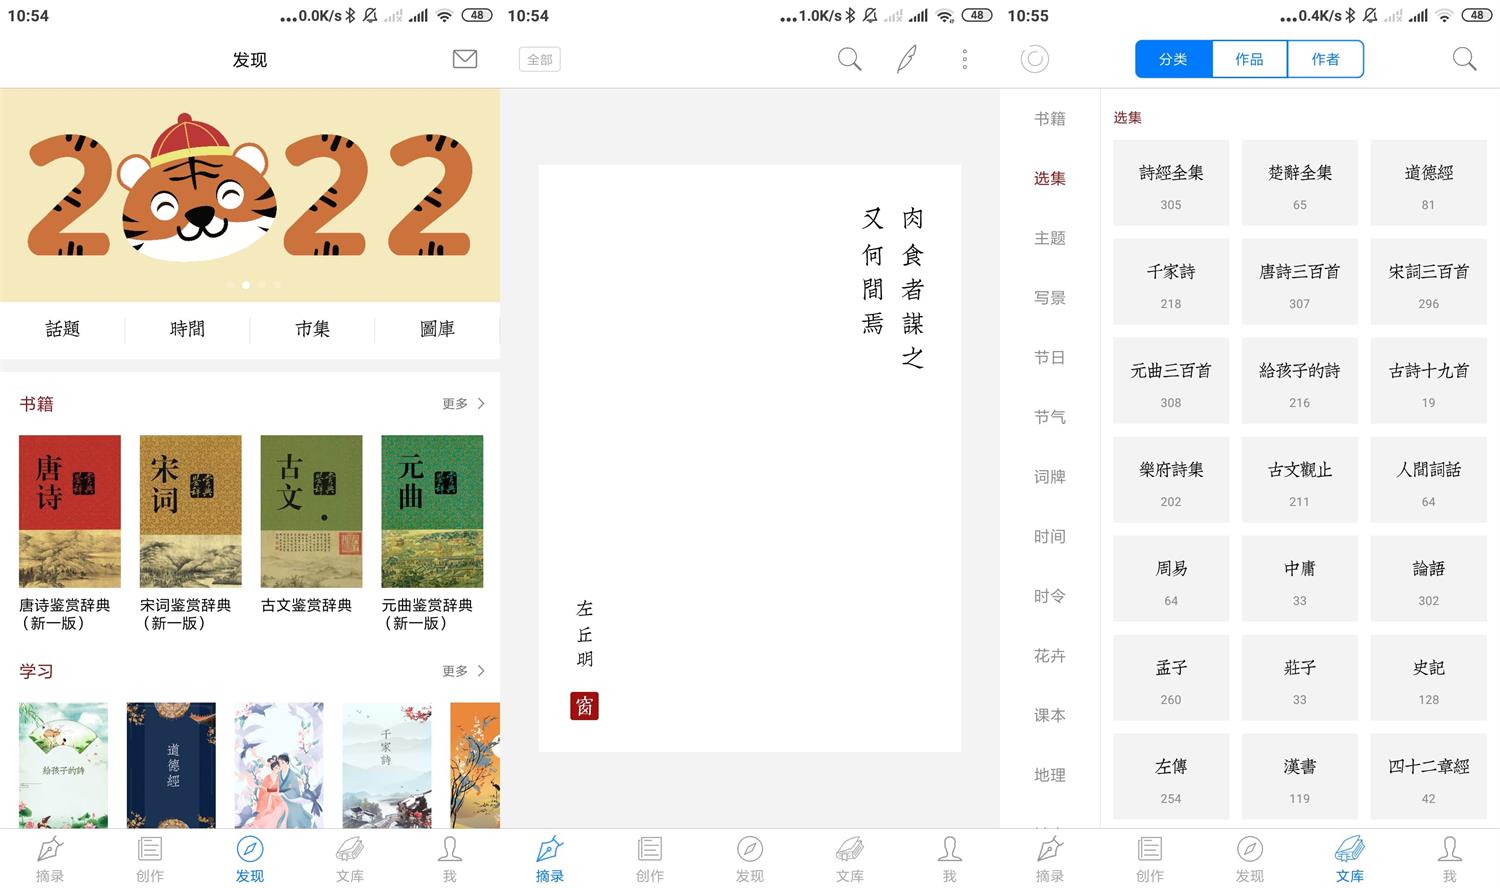Viewport: 1500px width, 888px height.
Task: Select 主题 in the category sidebar
Action: (1049, 238)
